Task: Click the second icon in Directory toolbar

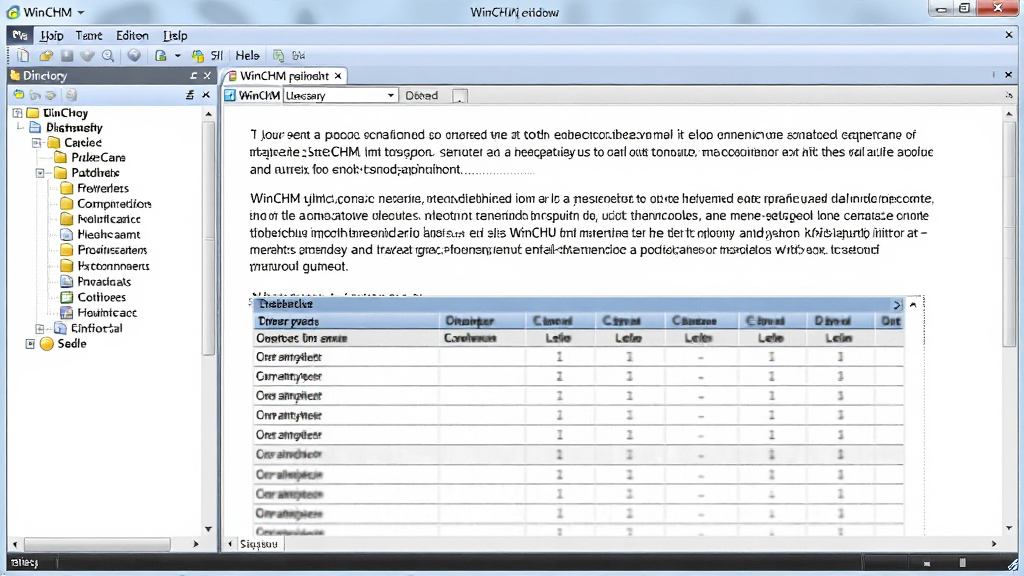Action: pos(35,95)
